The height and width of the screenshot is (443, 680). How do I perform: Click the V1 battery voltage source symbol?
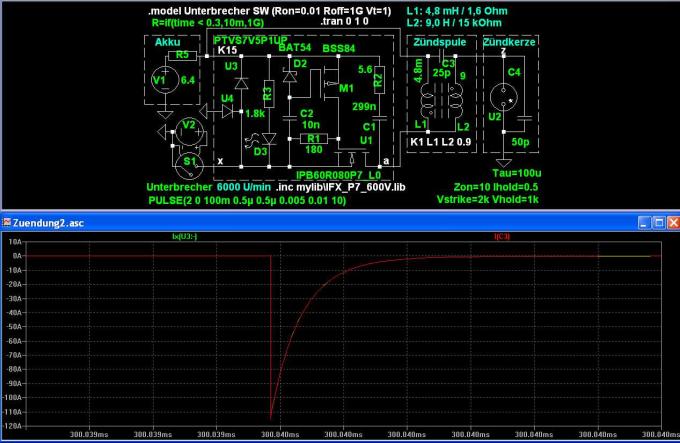coord(160,81)
